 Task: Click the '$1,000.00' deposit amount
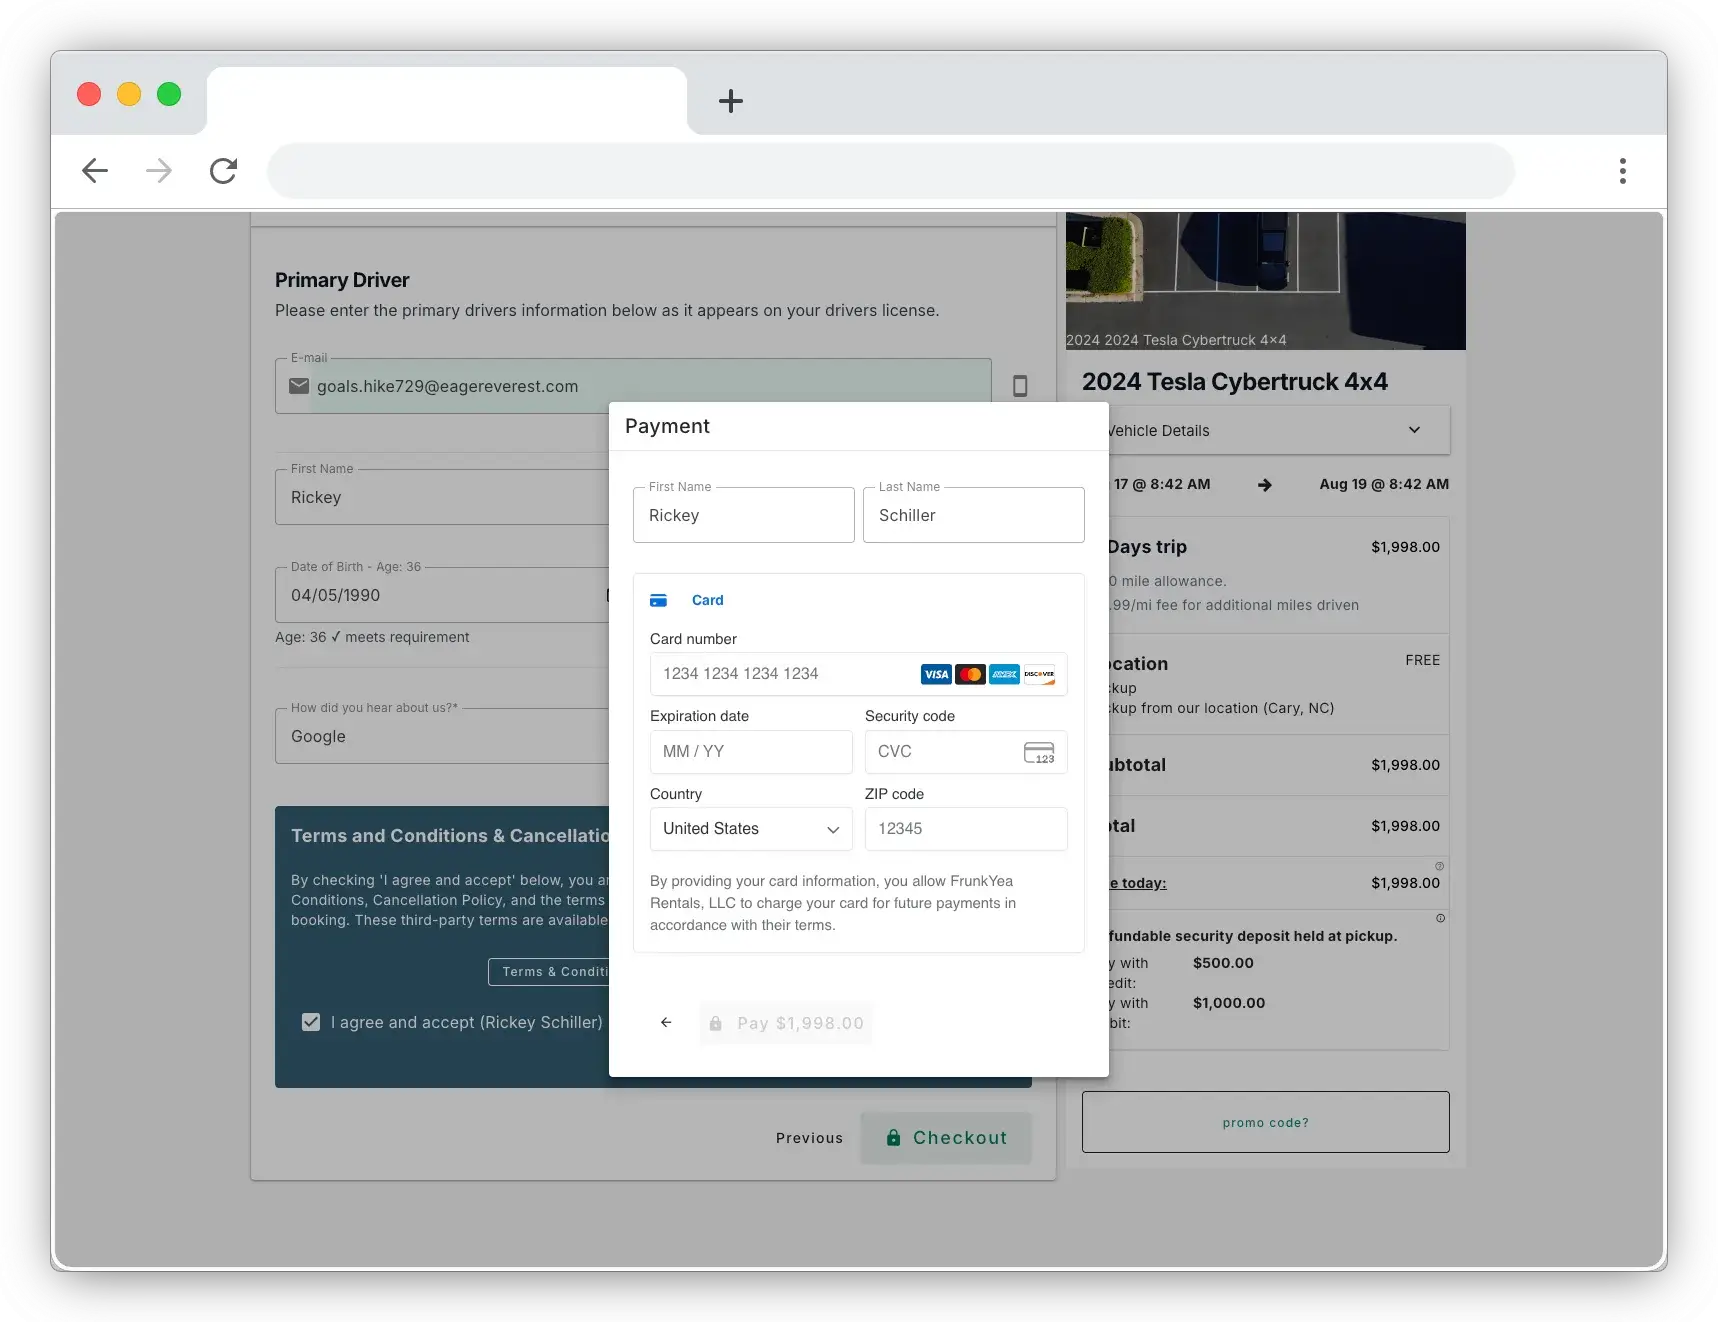(1229, 1004)
